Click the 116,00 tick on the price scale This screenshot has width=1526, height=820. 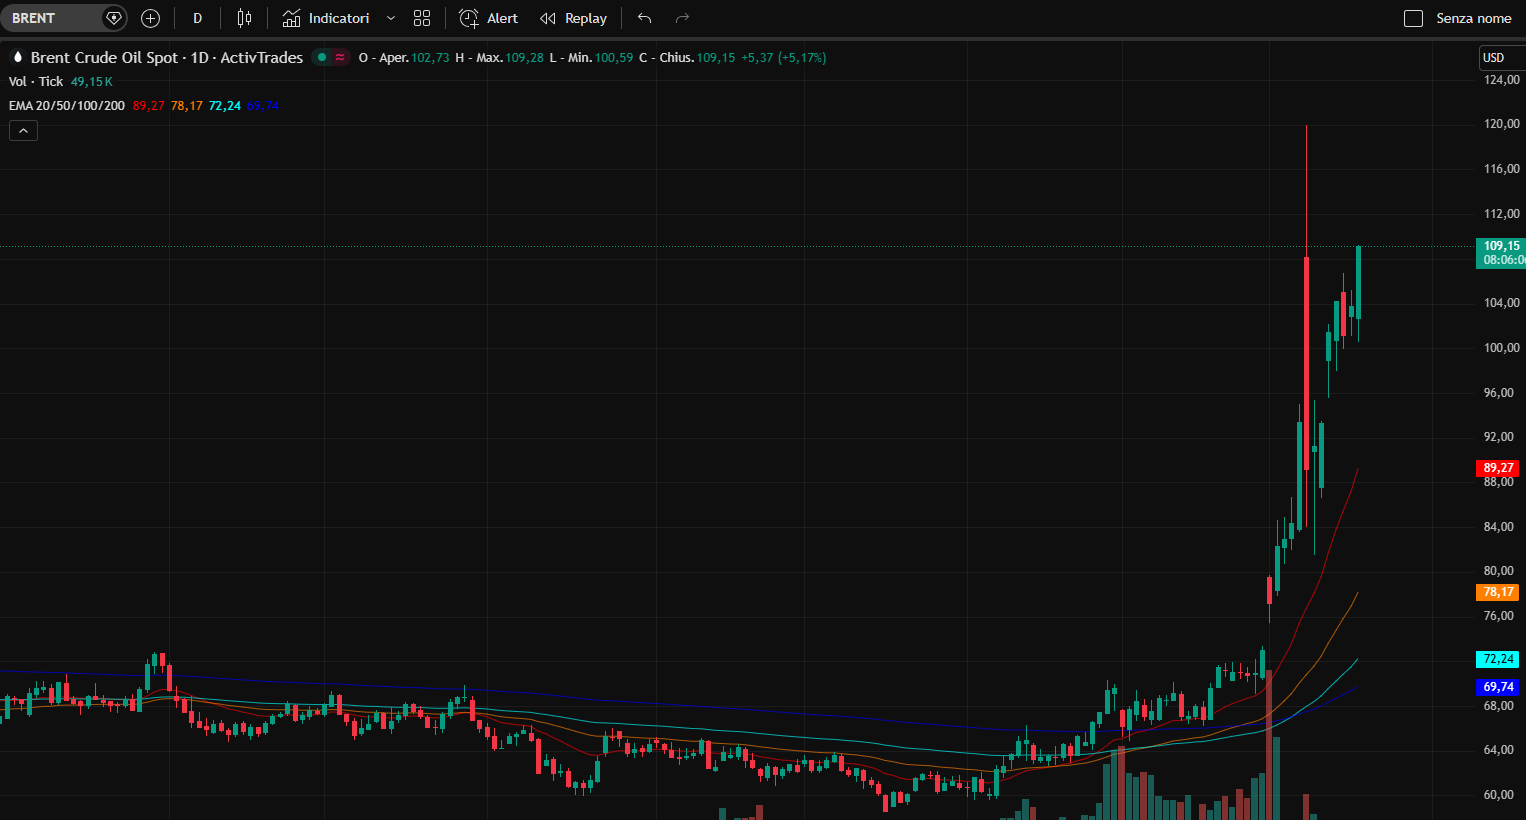point(1501,169)
